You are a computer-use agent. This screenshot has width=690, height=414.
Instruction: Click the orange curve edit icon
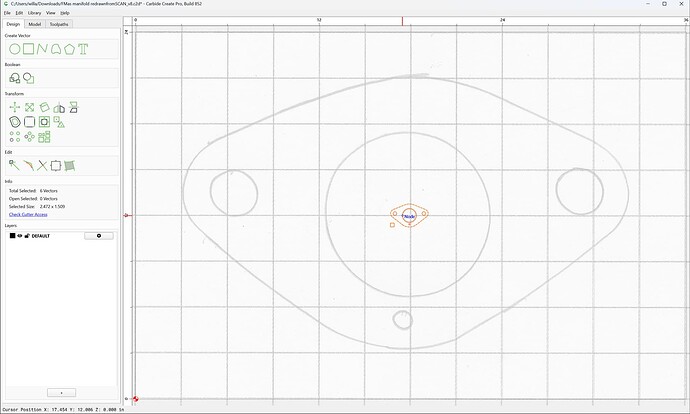[x=28, y=165]
